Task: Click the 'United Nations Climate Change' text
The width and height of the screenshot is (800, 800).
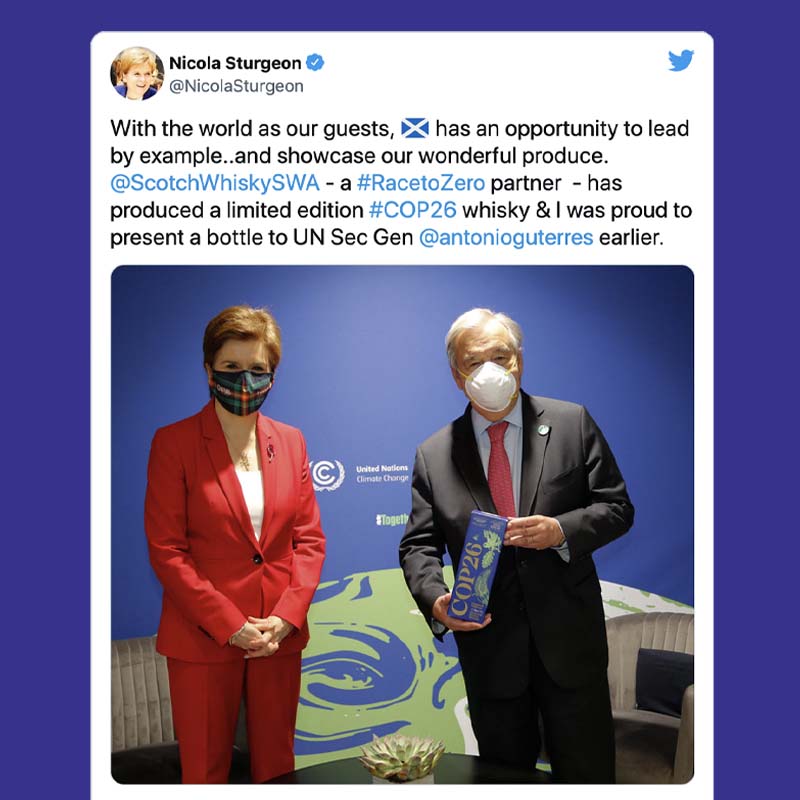Action: pyautogui.click(x=382, y=473)
